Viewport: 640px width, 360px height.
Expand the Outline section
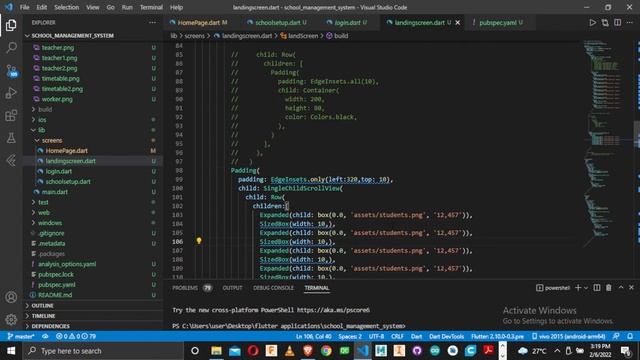pyautogui.click(x=93, y=305)
